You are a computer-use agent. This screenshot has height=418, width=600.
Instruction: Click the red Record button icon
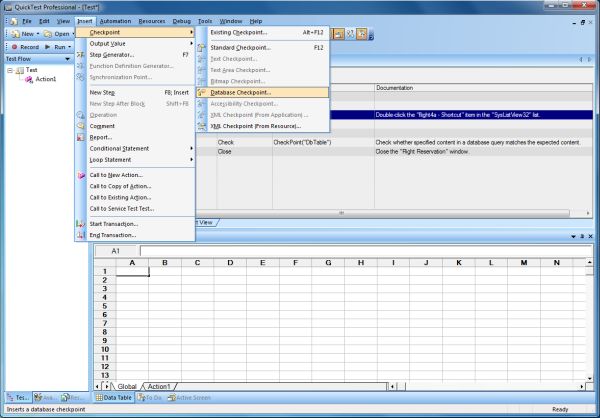(15, 47)
